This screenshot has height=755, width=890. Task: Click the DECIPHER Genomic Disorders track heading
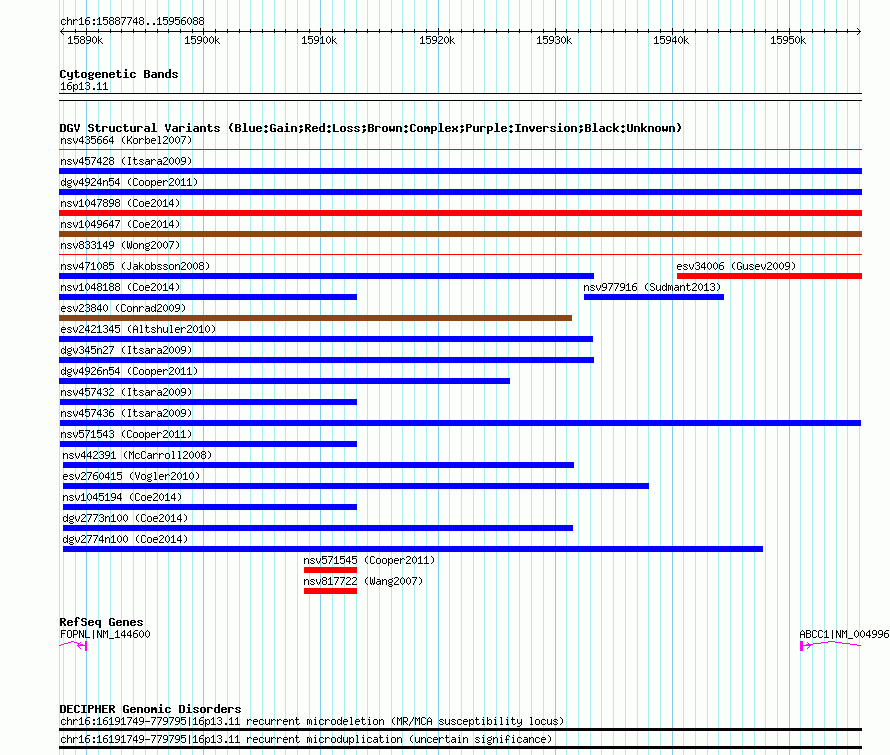[150, 709]
